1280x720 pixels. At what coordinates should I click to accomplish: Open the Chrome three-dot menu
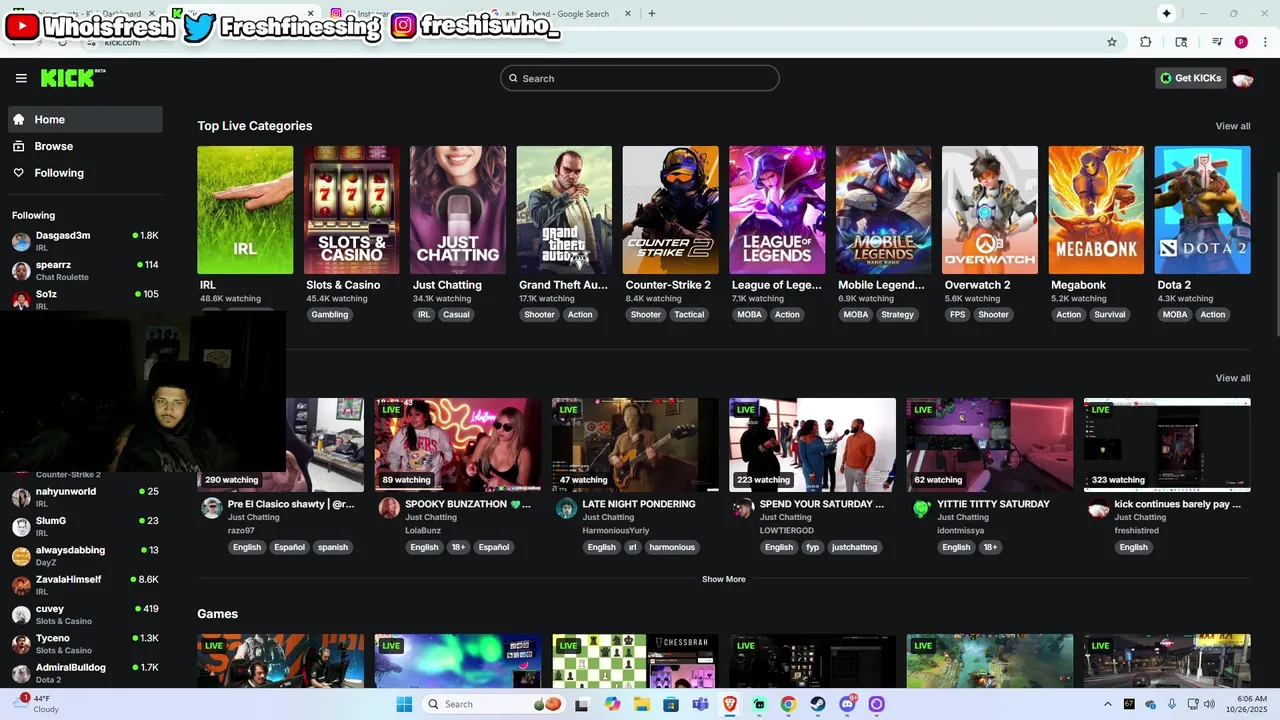tap(1265, 42)
